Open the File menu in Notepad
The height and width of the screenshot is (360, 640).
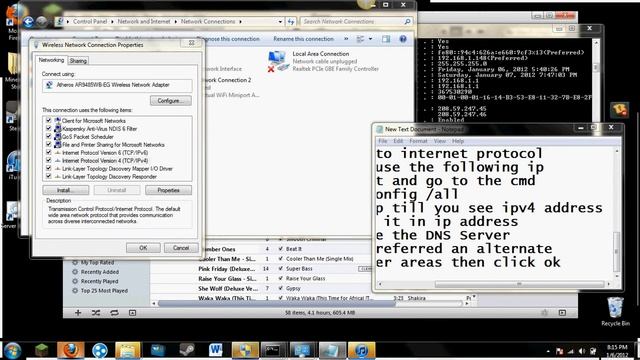(382, 141)
